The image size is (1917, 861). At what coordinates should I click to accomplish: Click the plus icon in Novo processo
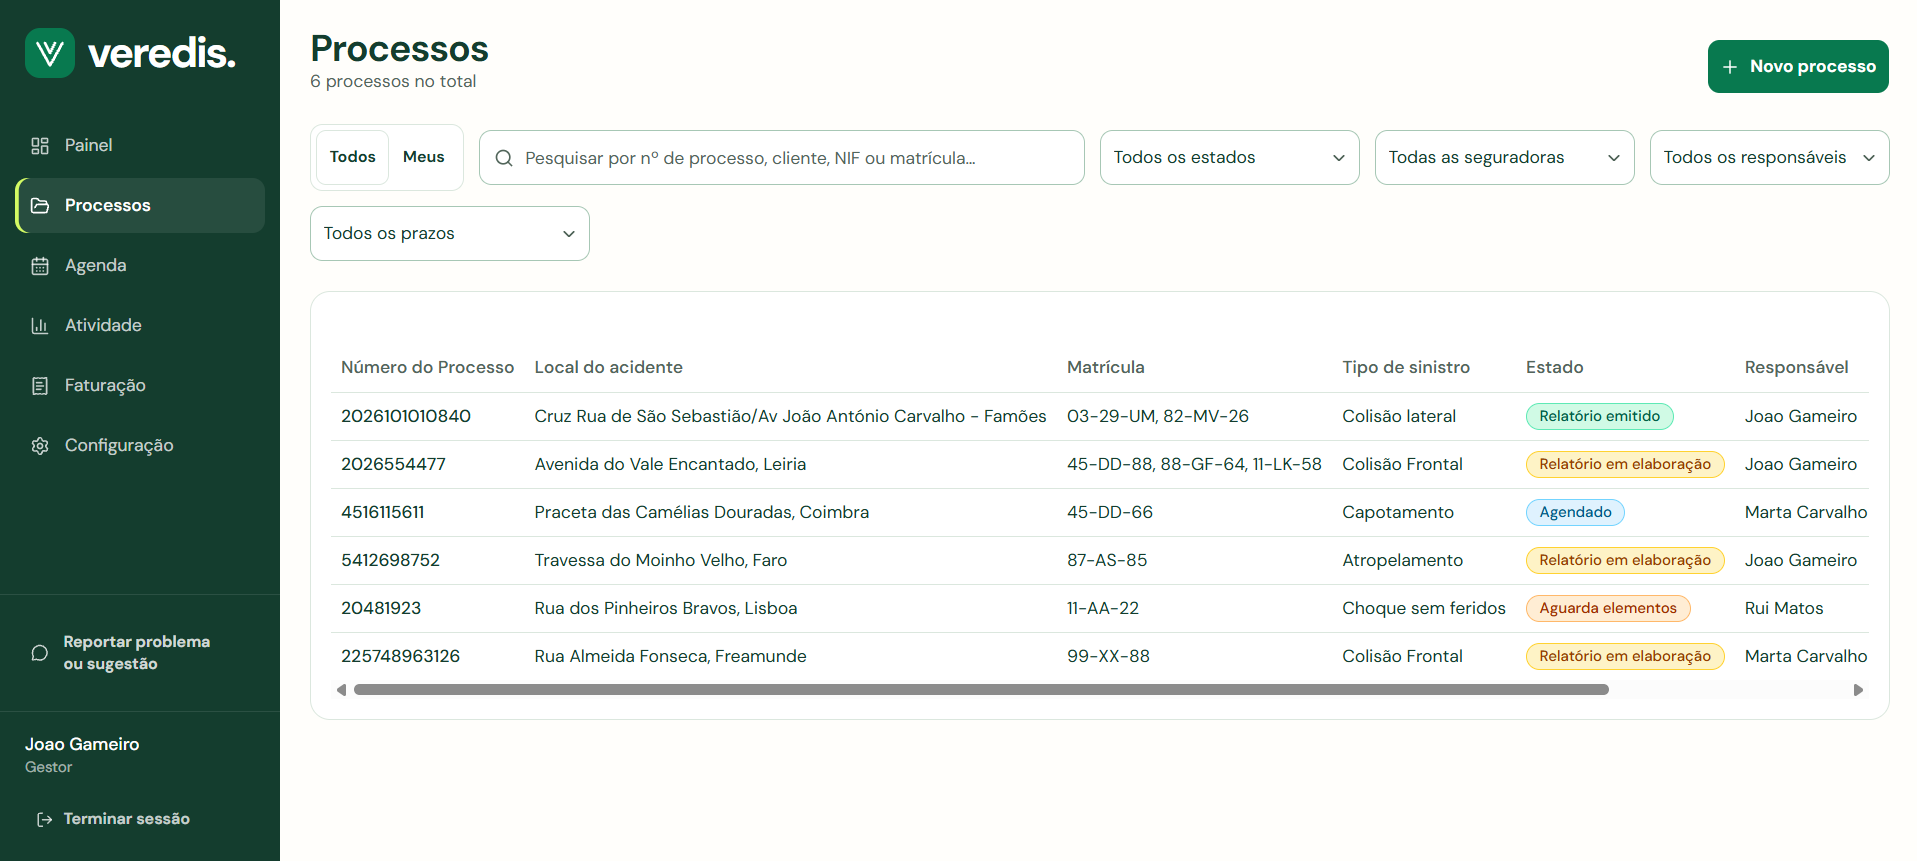point(1730,67)
